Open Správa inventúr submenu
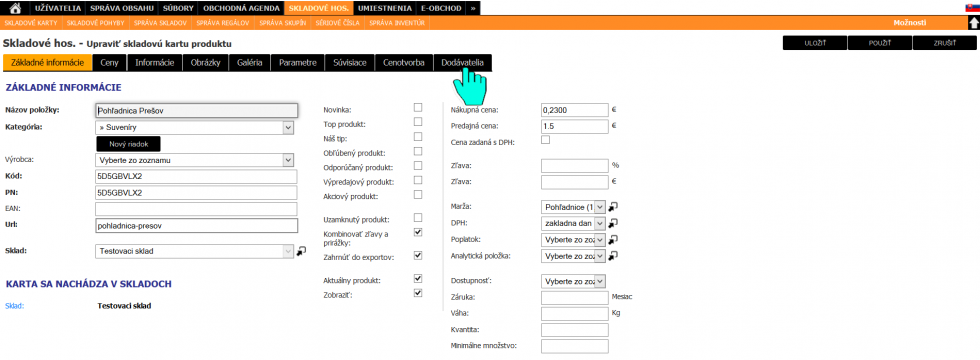The height and width of the screenshot is (360, 980). [398, 23]
